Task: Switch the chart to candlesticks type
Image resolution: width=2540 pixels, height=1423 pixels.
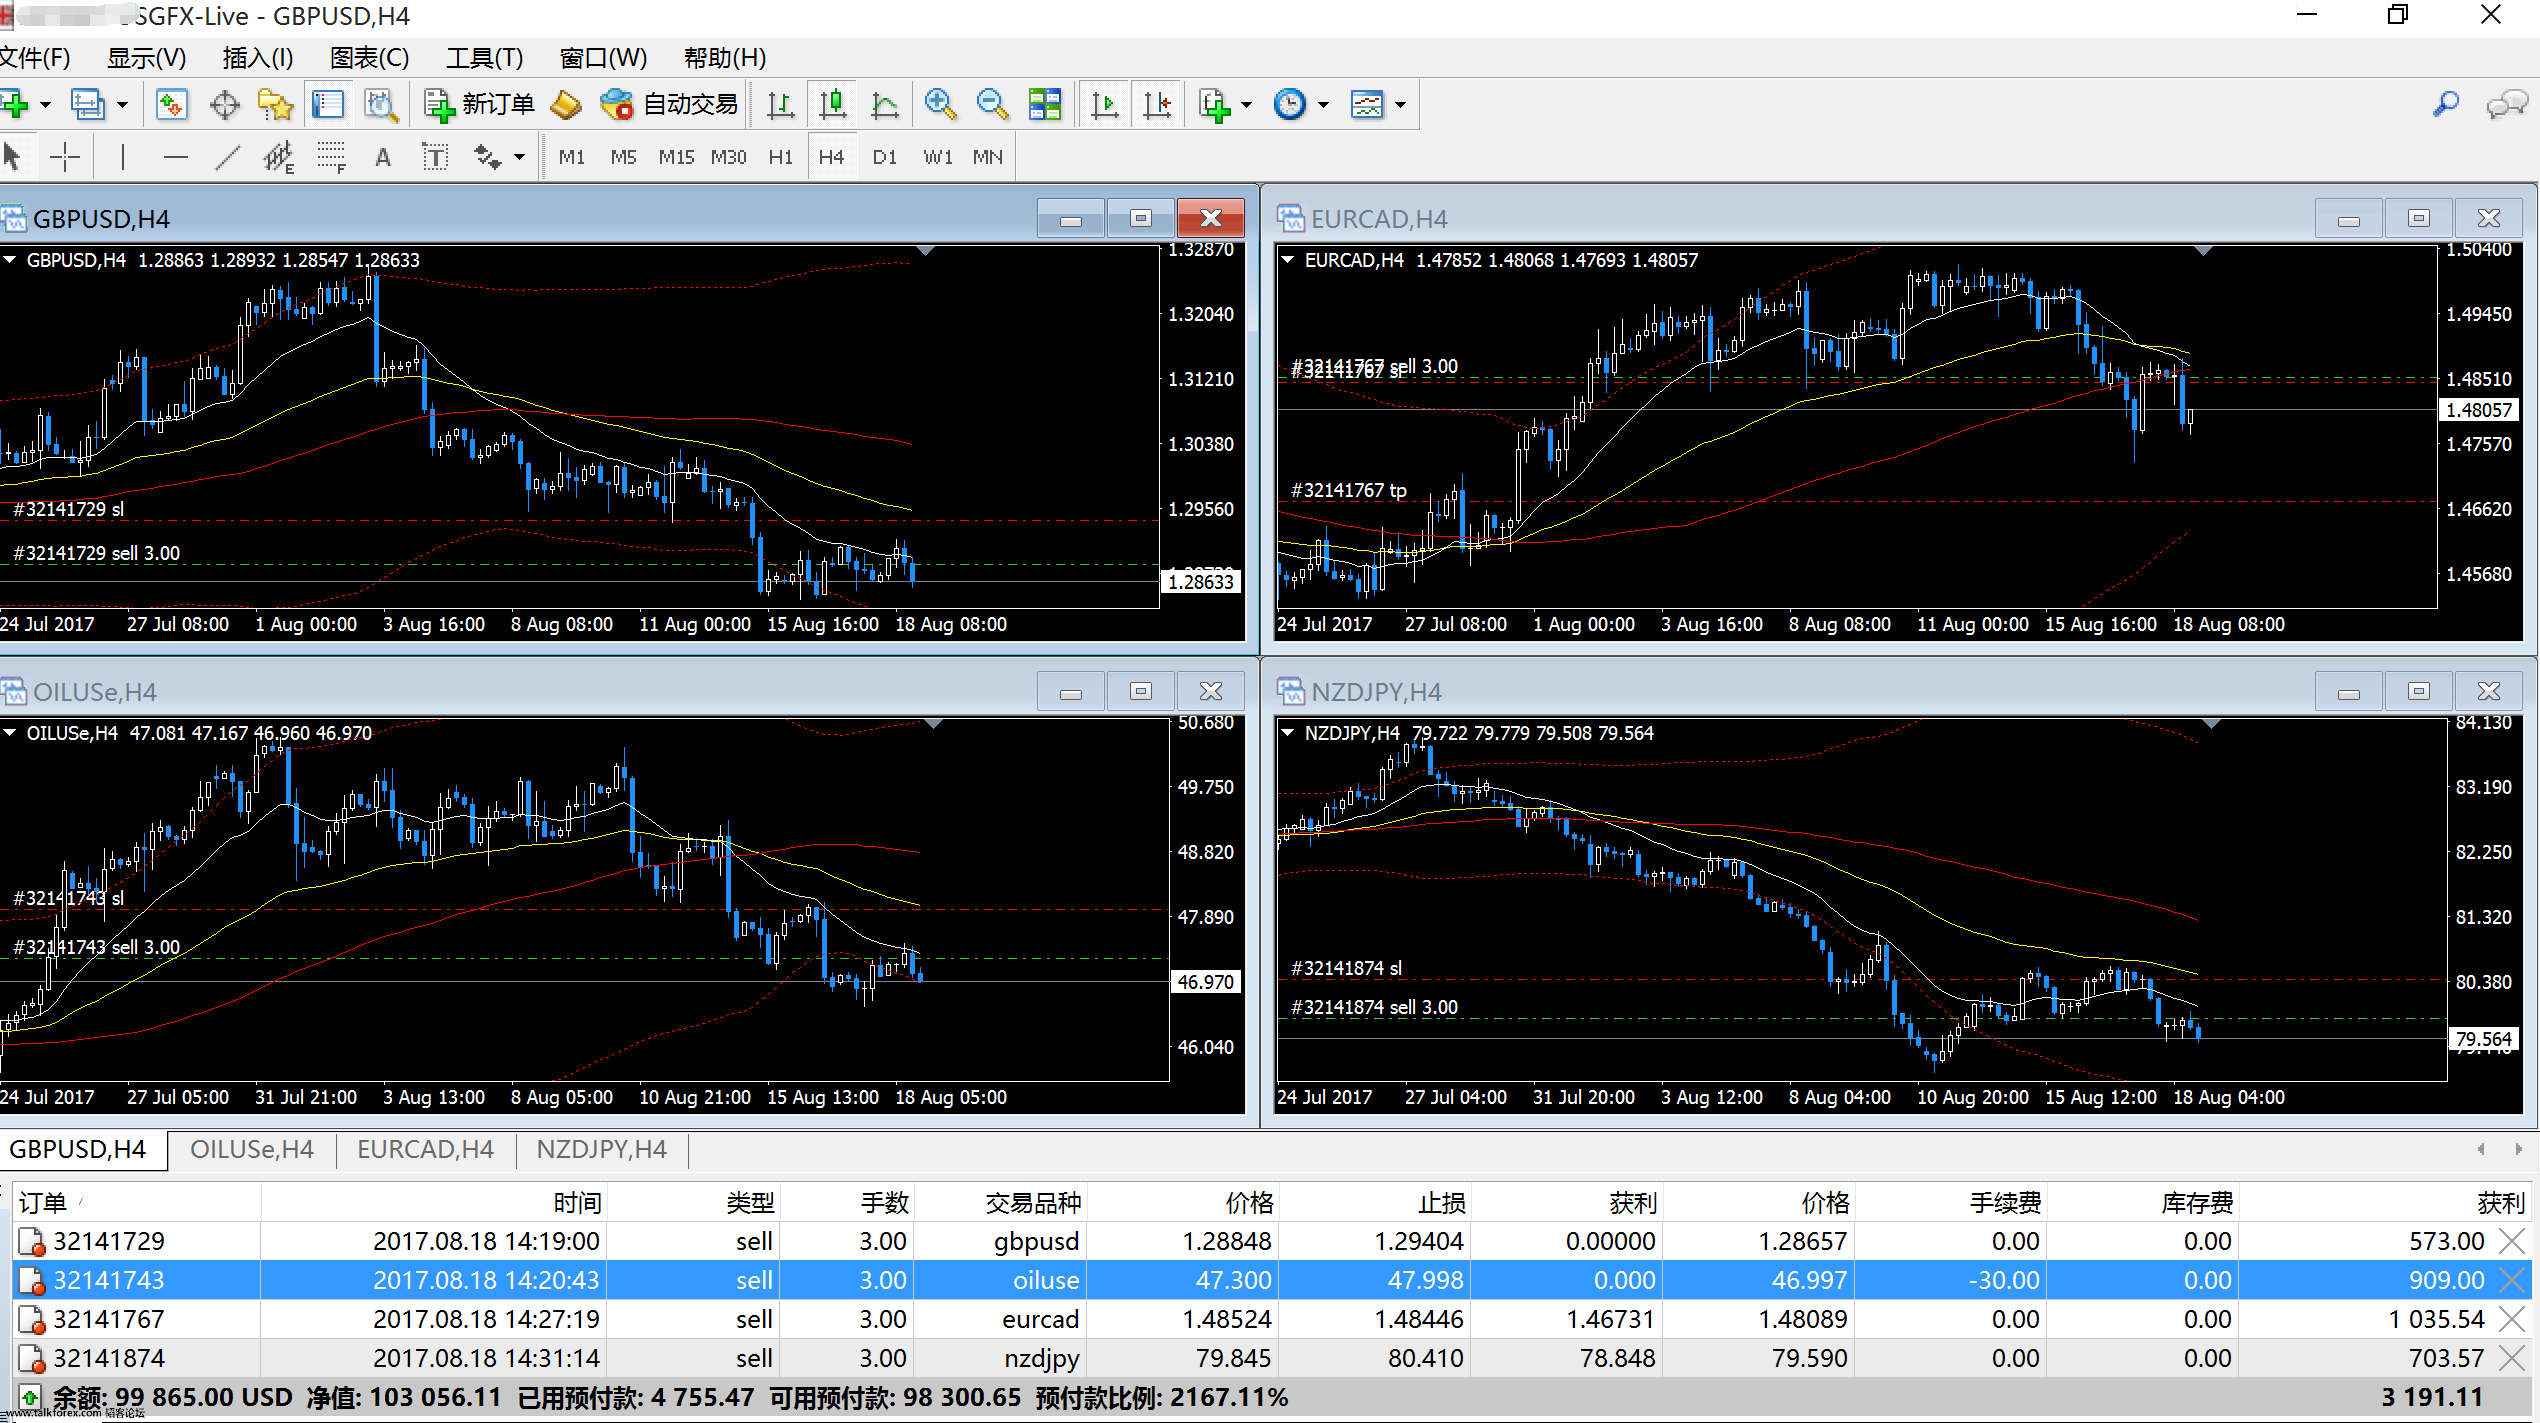Action: pos(832,104)
